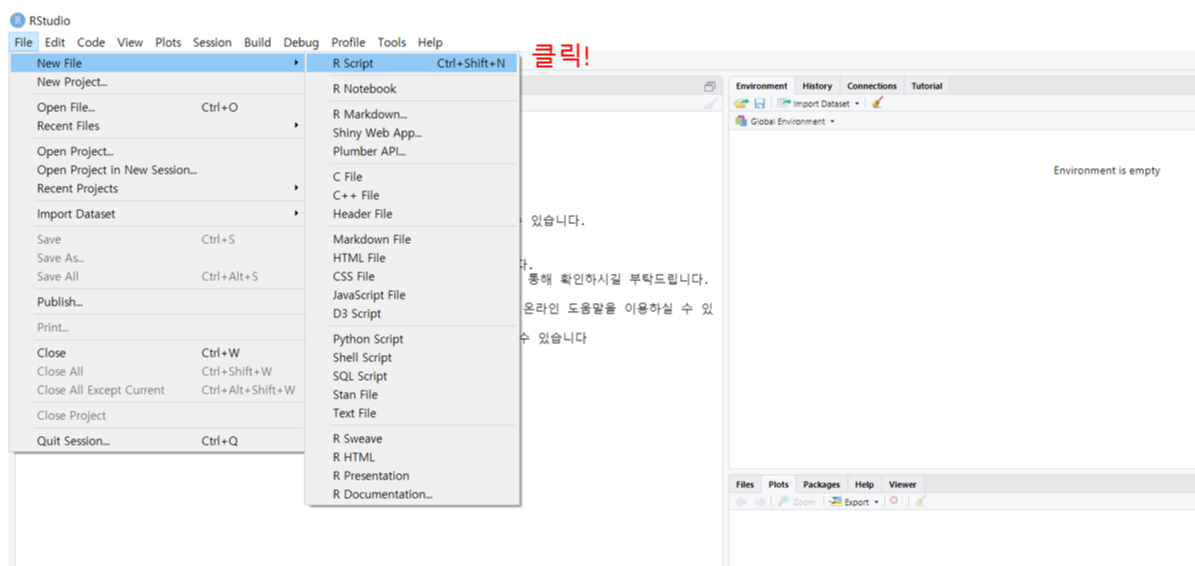Select Markdown File in the submenu
Screen dimensions: 1195x566
[412, 239]
